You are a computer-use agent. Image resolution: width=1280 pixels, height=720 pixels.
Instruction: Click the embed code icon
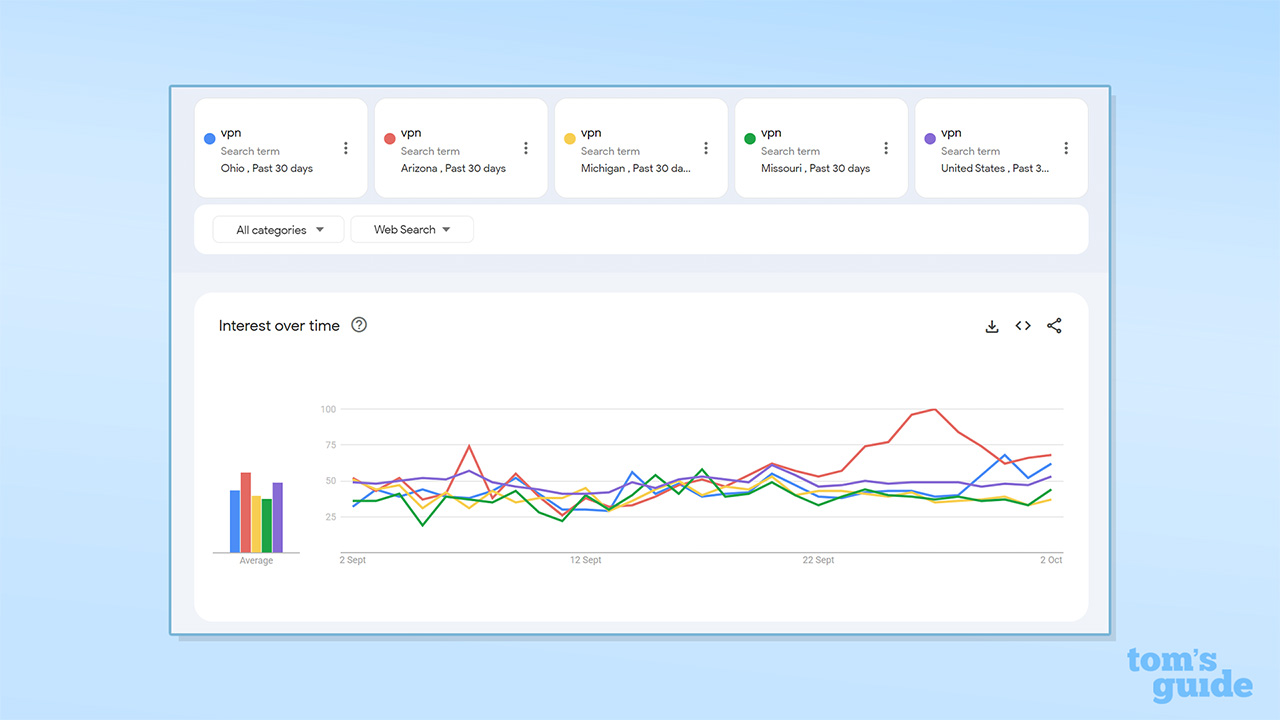pyautogui.click(x=1023, y=326)
